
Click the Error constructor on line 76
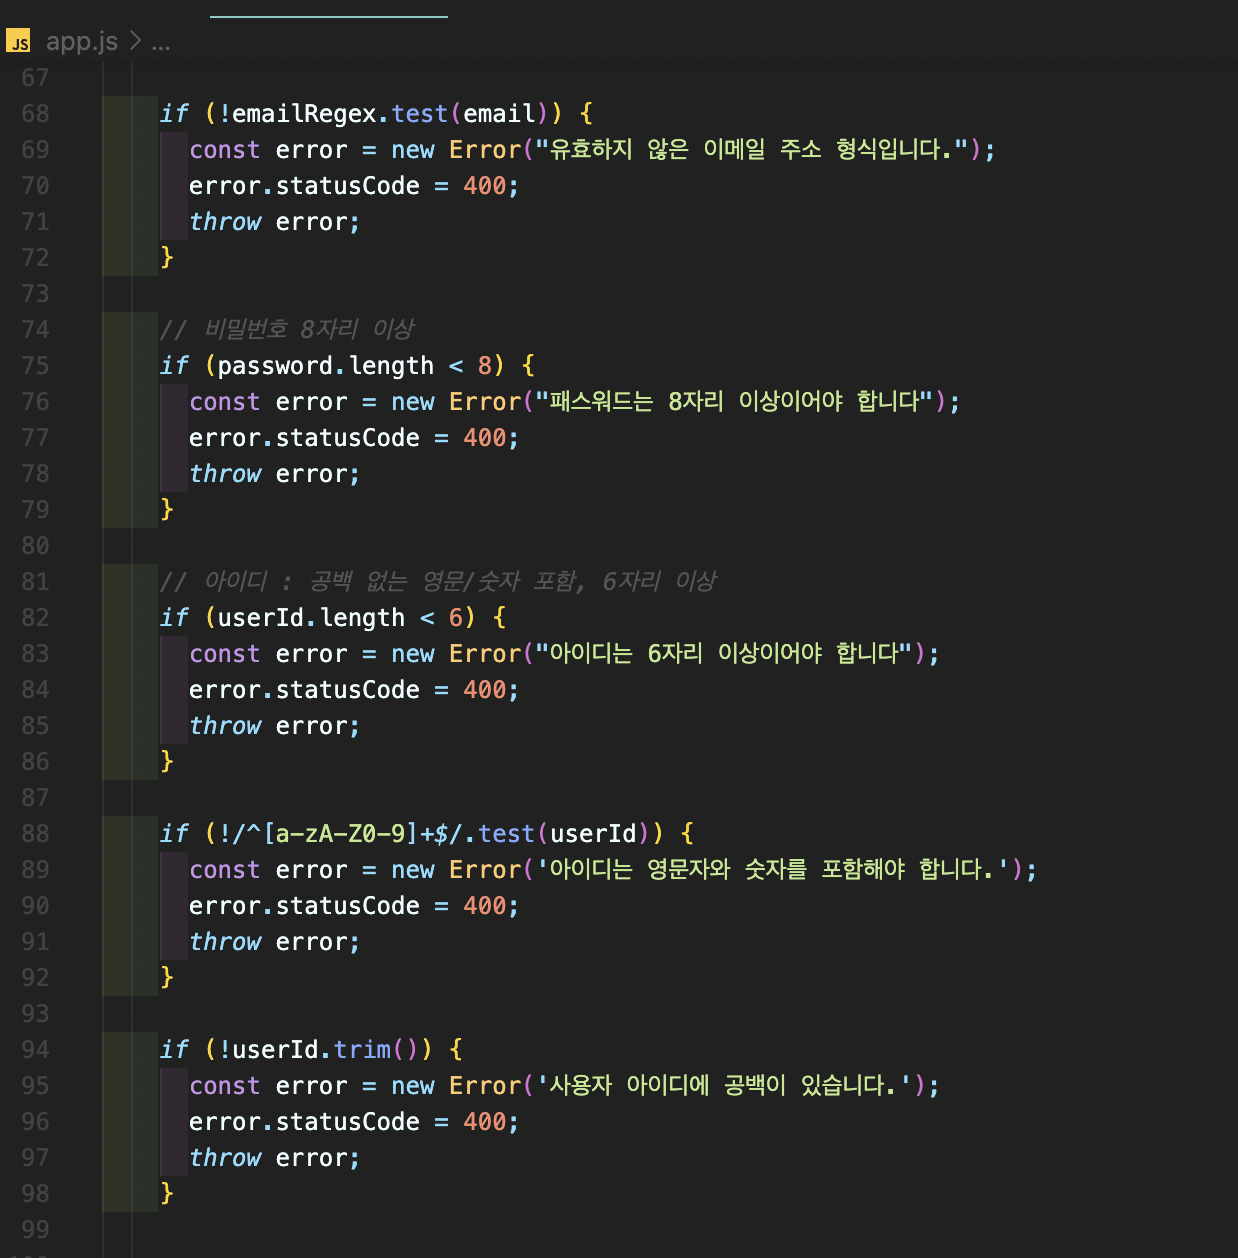(485, 402)
